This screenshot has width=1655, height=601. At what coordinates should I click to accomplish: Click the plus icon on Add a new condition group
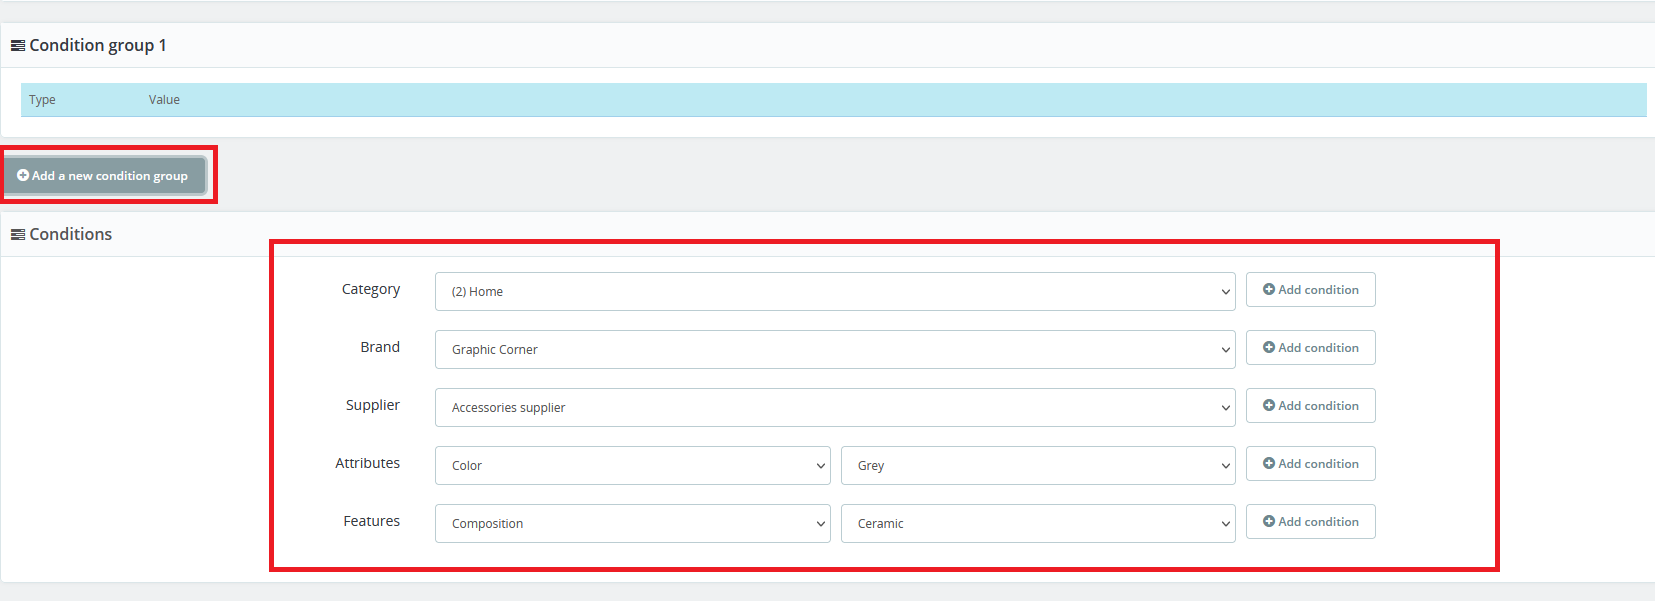pos(23,175)
